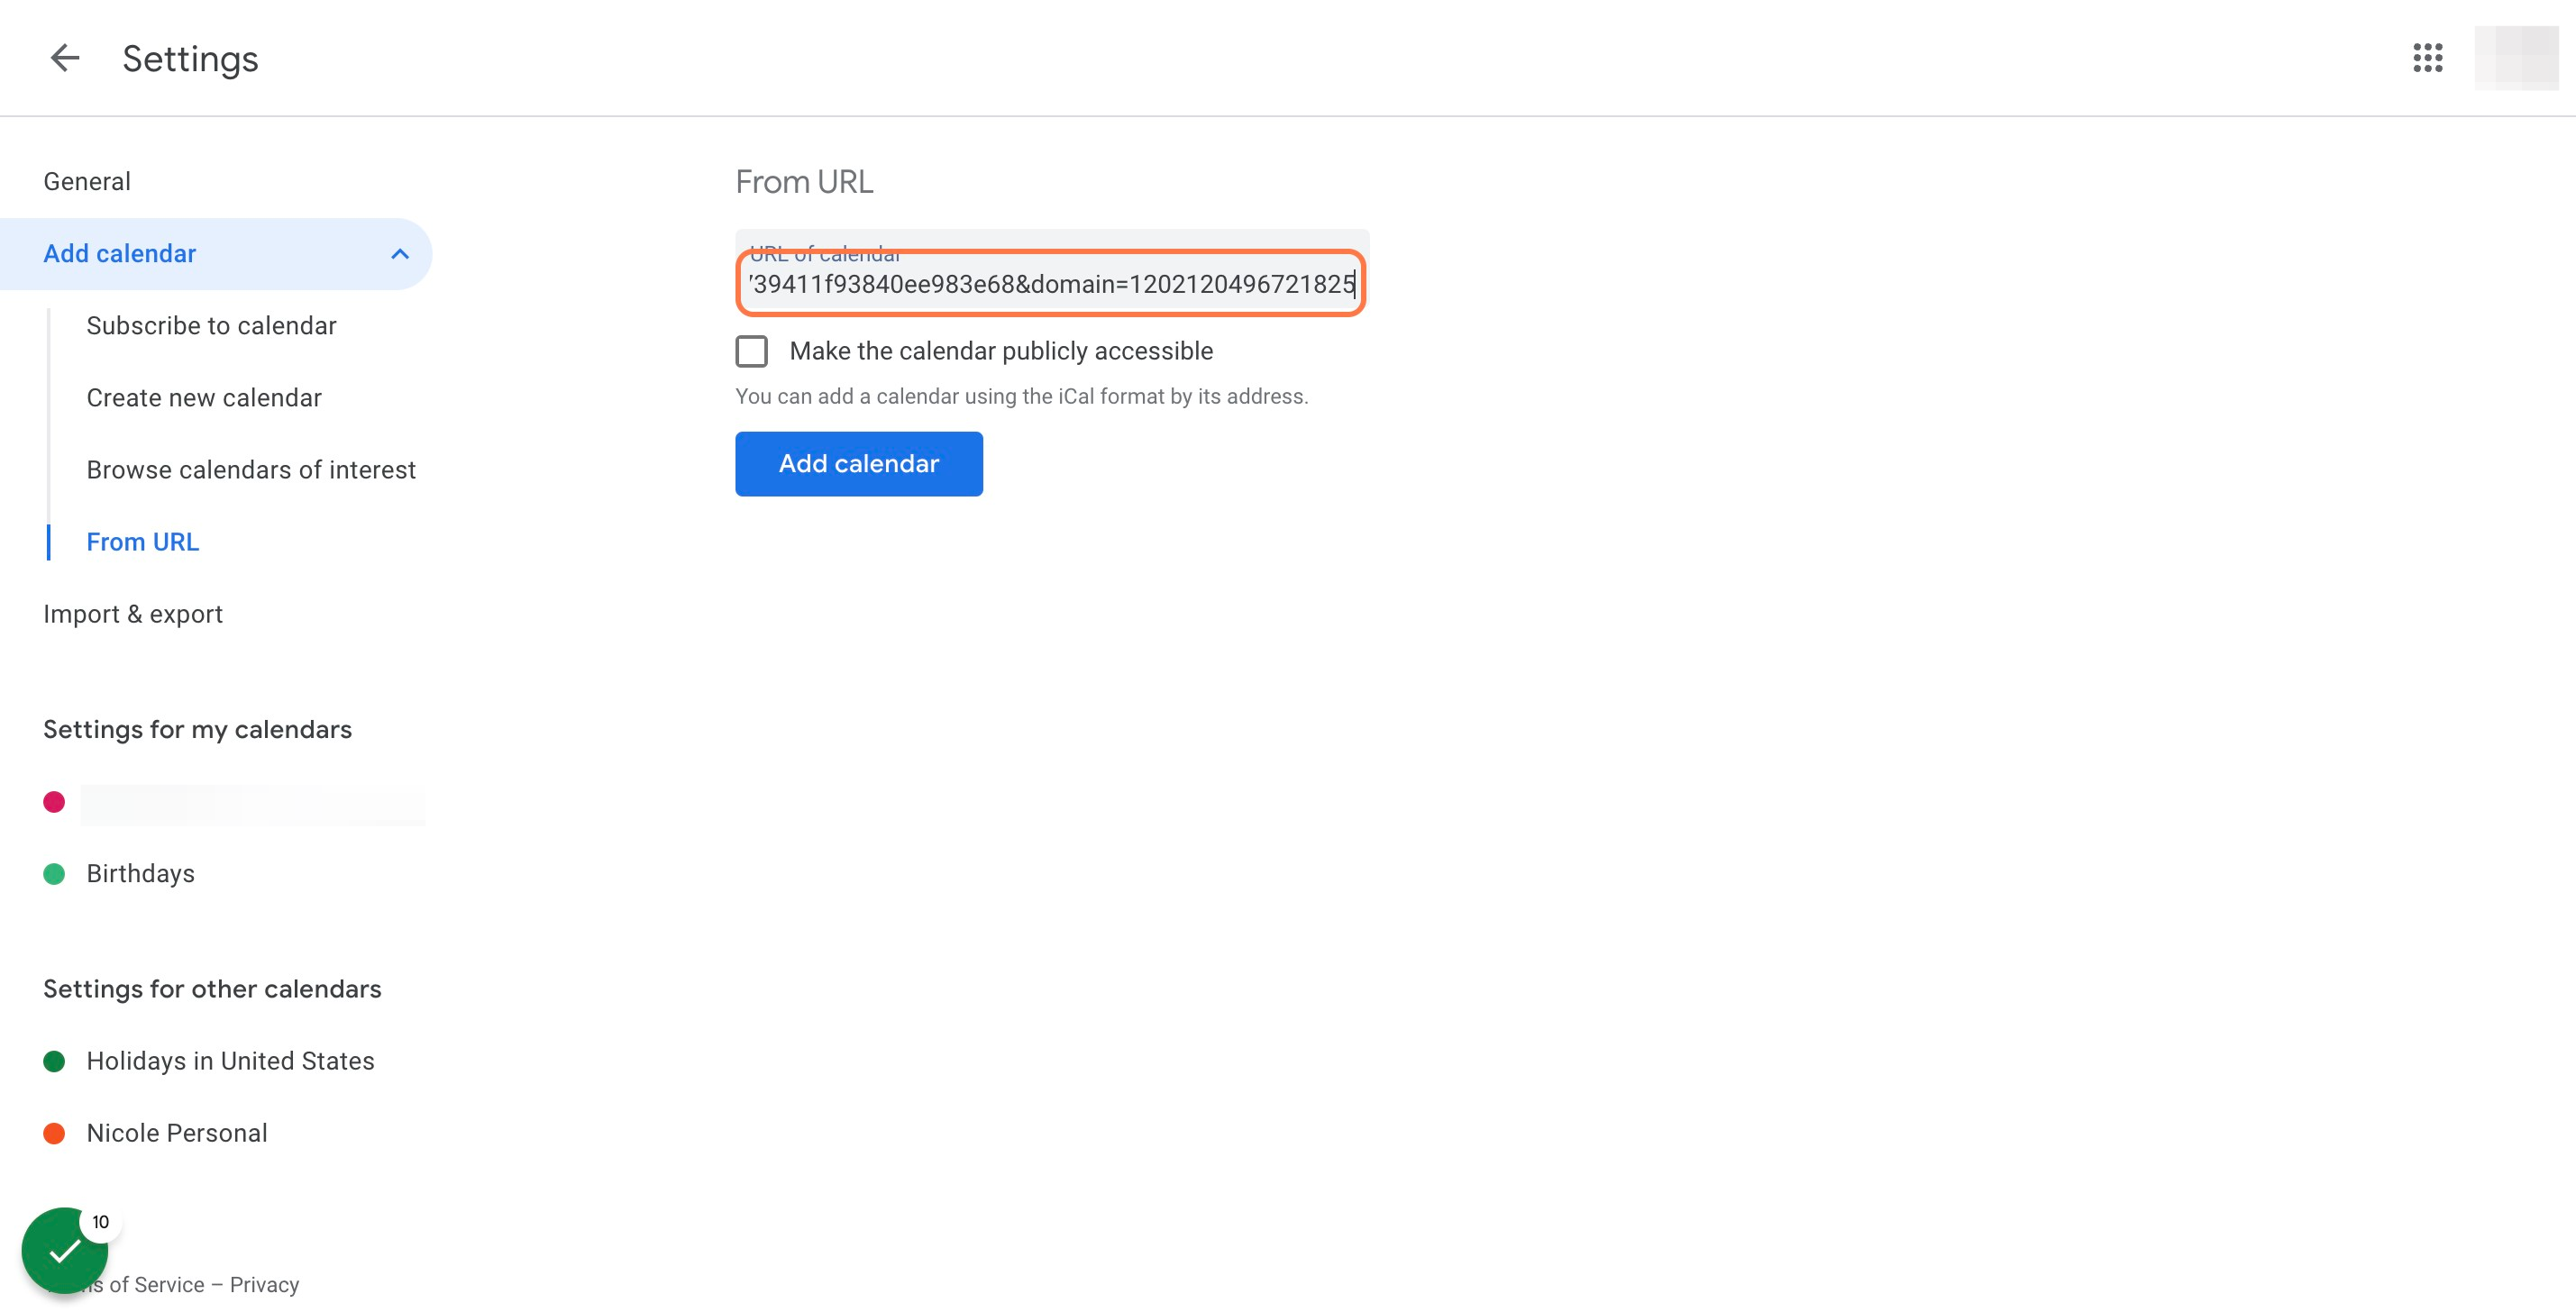This screenshot has width=2576, height=1312.
Task: Click the green Birthdays color dot
Action: (54, 874)
